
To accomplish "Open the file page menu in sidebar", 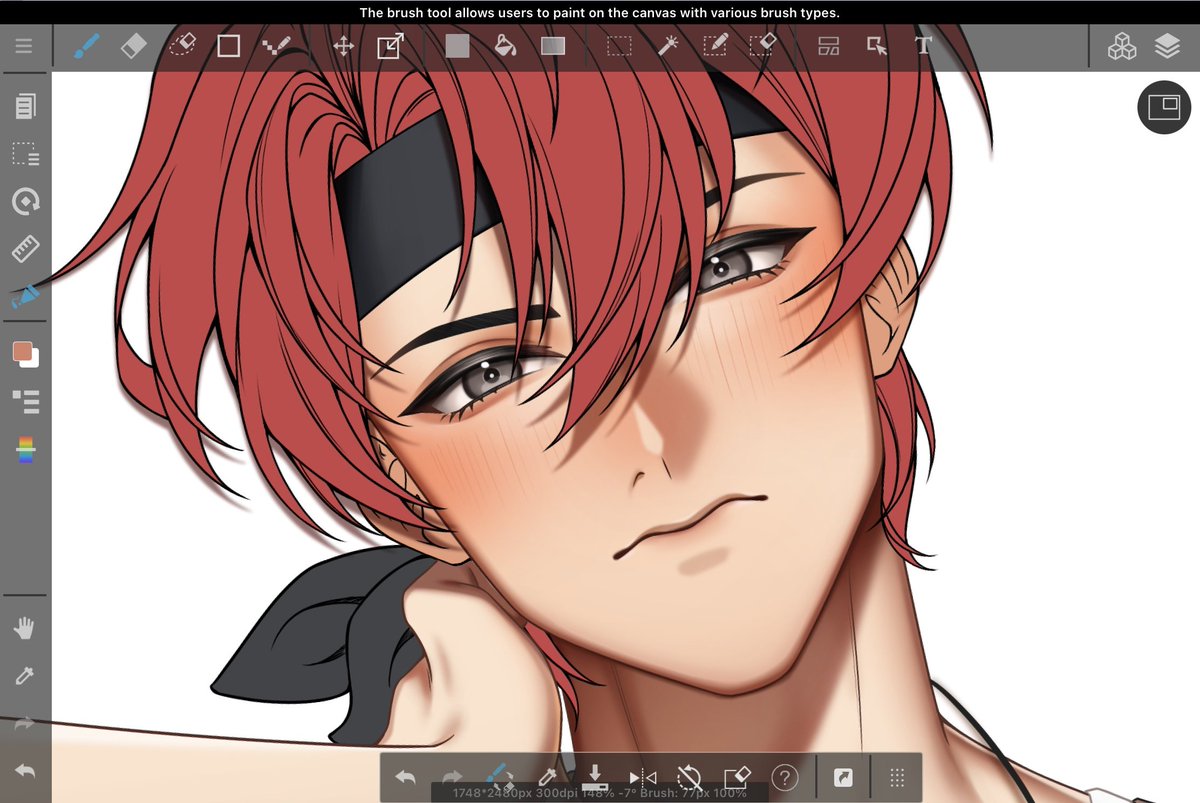I will coord(25,106).
